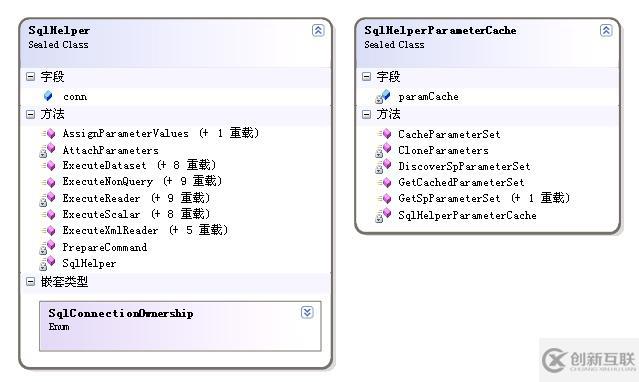The image size is (639, 382).
Task: Collapse the SqlHelper class box chevron
Action: point(318,30)
